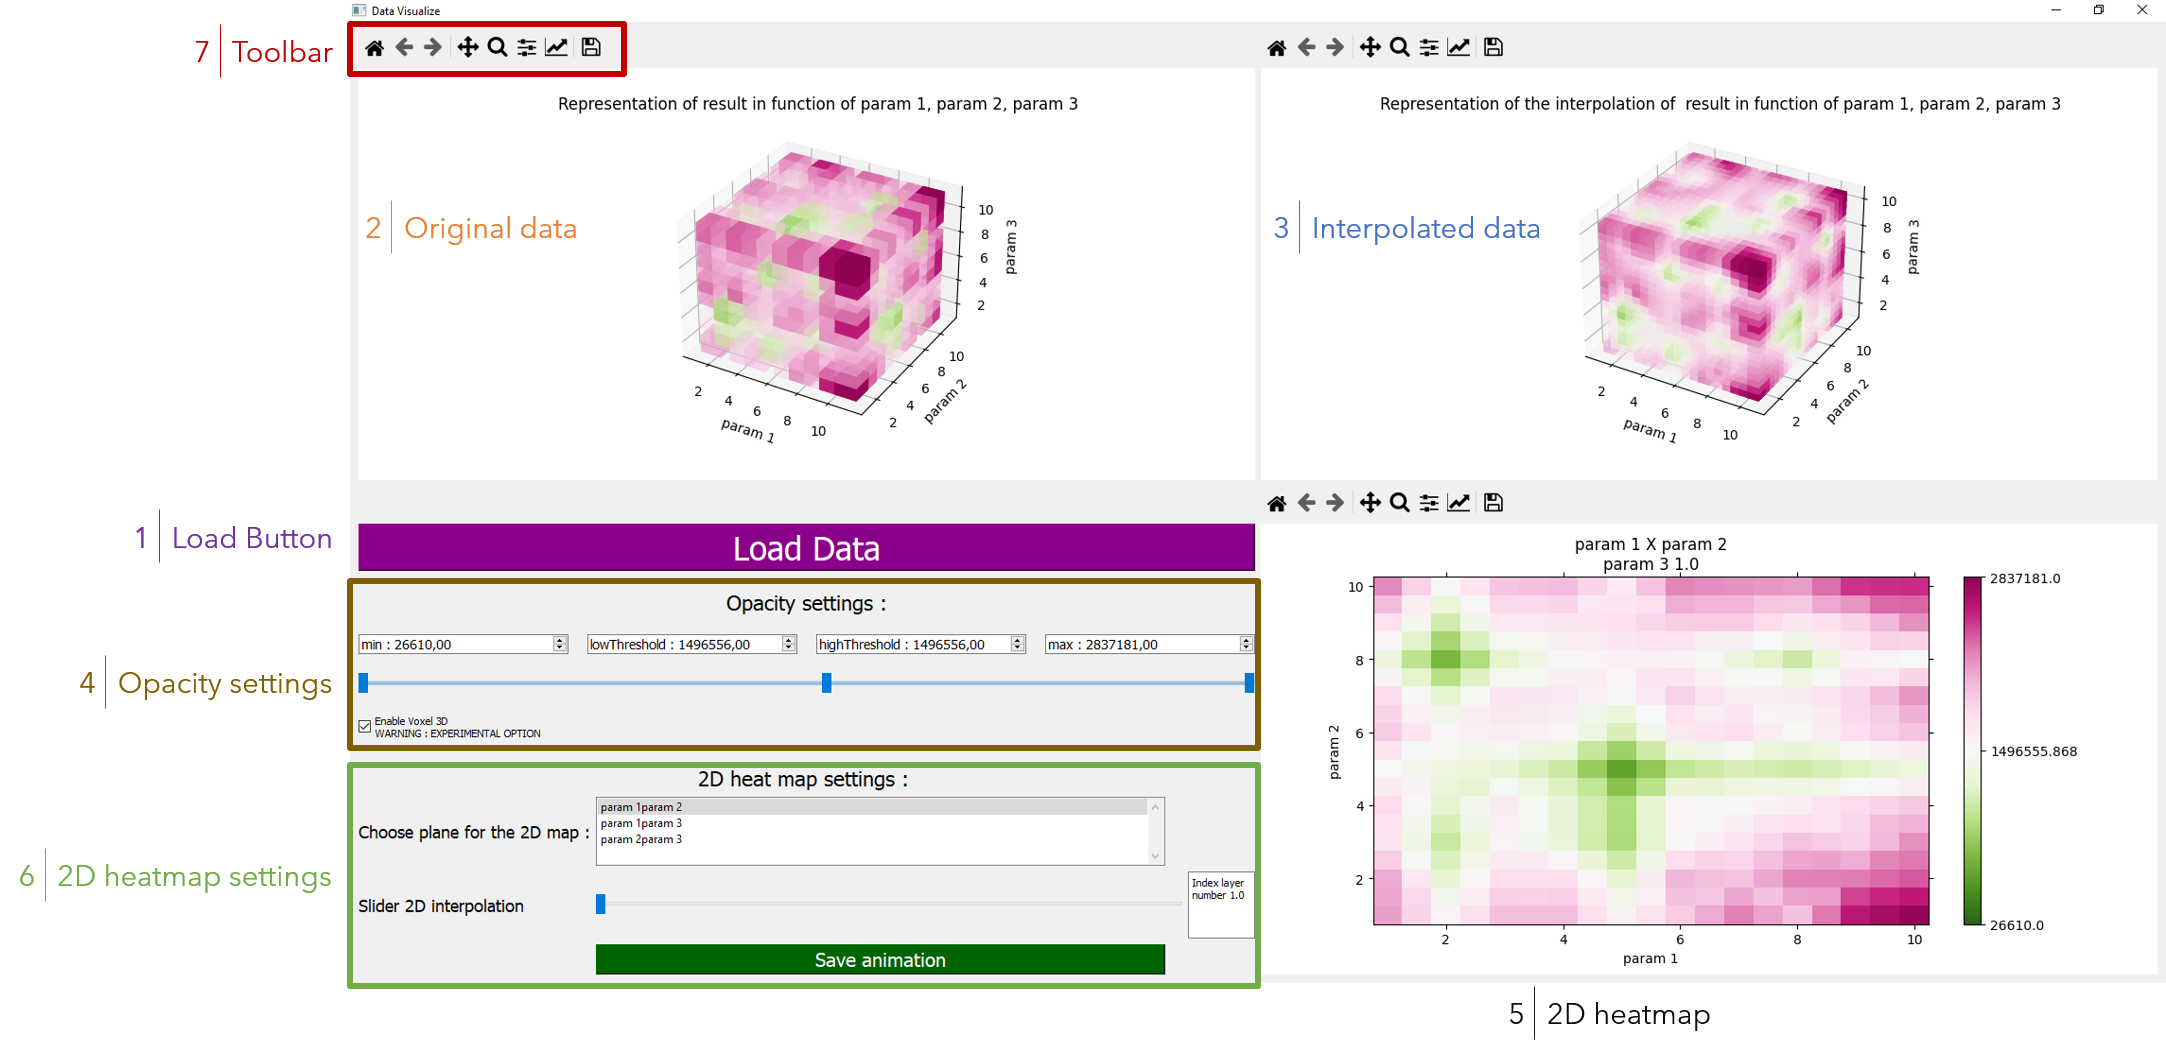Screen dimensions: 2166x1049
Task: Select param 2param 3 plane in list
Action: tap(872, 839)
